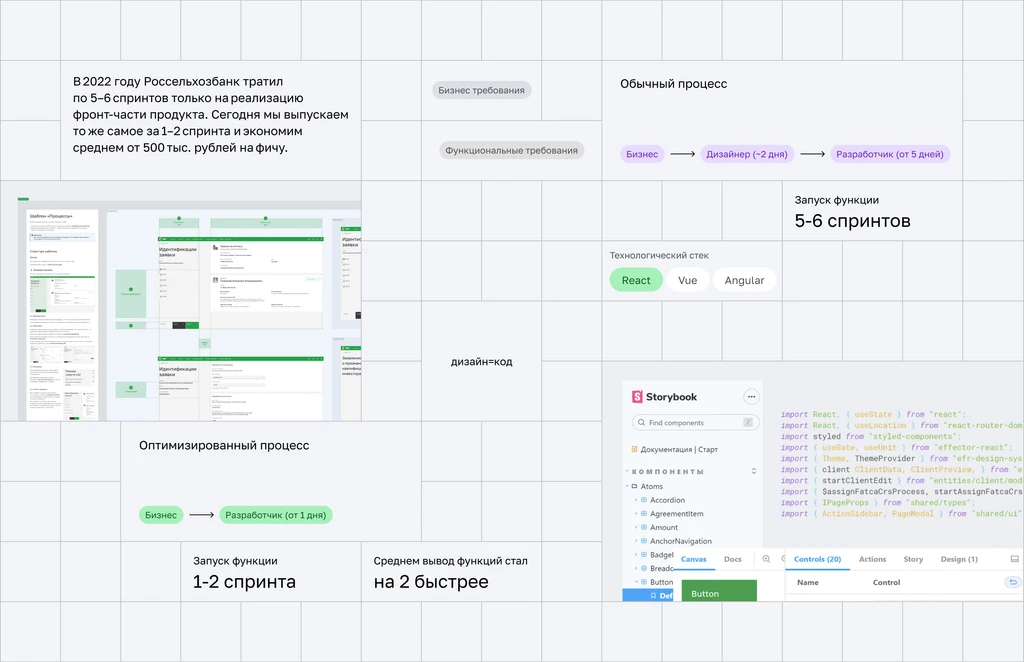Click the Storybook logo icon
The height and width of the screenshot is (662, 1024).
point(637,397)
